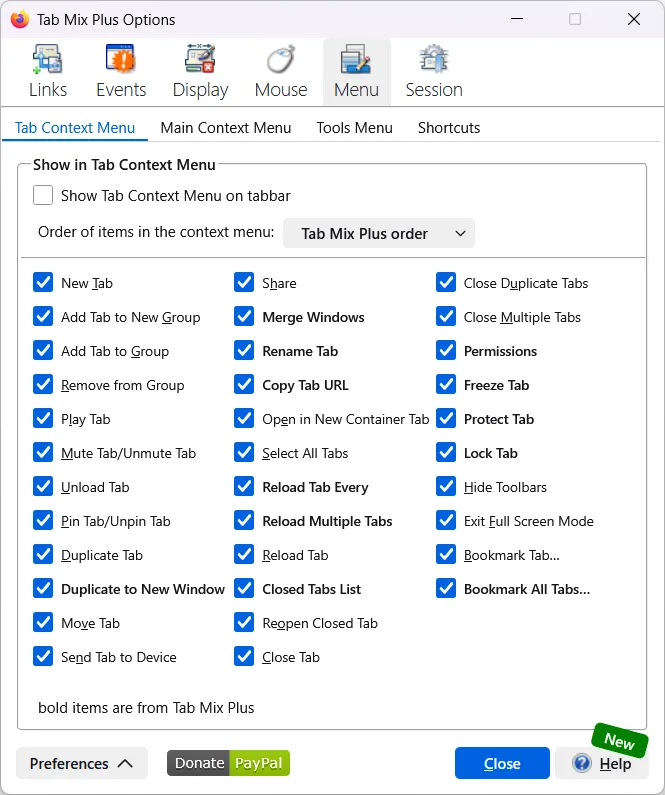
Task: Switch to the Display options panel
Action: (200, 73)
